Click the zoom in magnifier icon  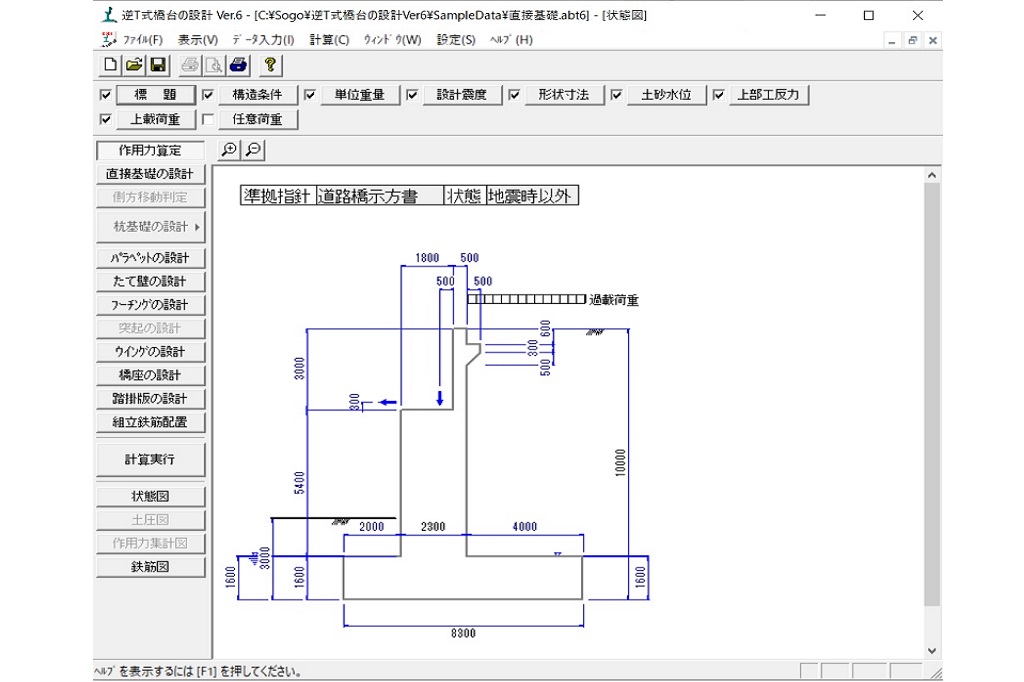[229, 150]
